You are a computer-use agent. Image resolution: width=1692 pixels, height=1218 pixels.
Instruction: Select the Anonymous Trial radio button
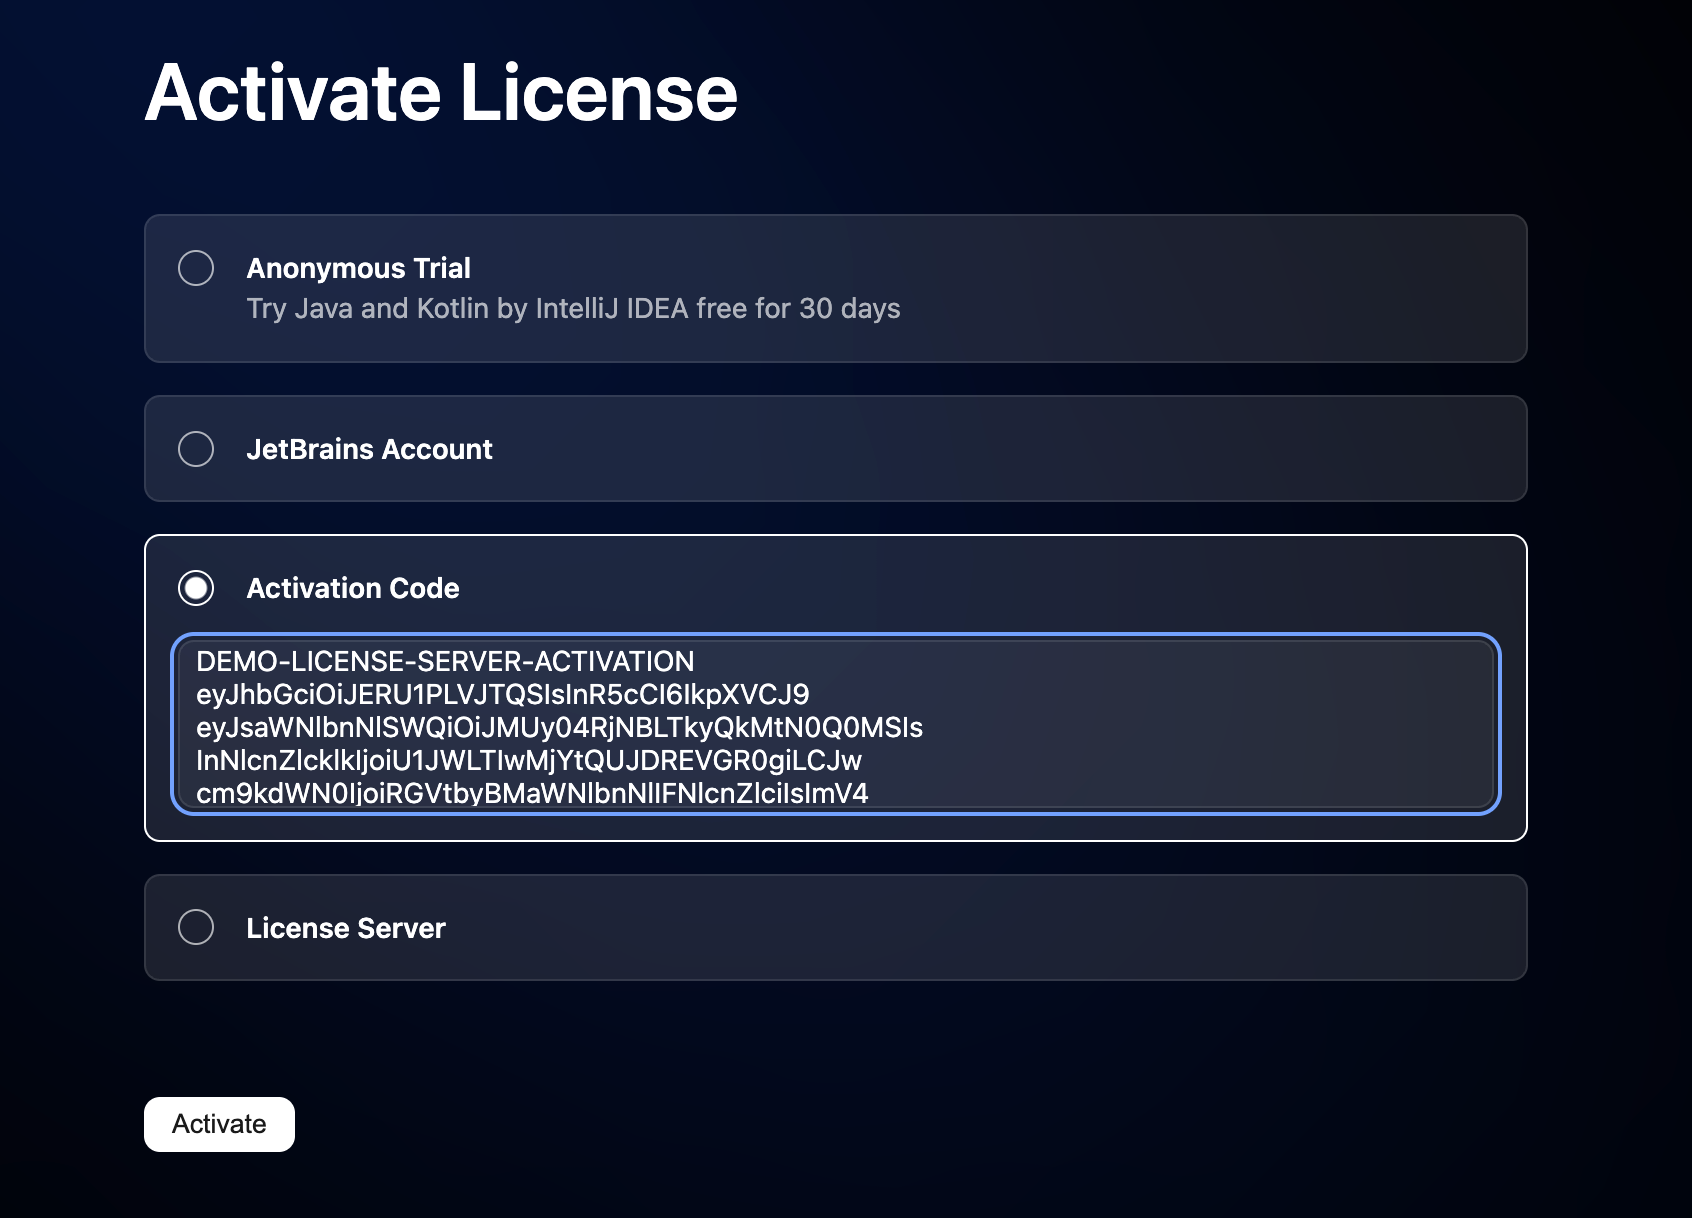196,268
